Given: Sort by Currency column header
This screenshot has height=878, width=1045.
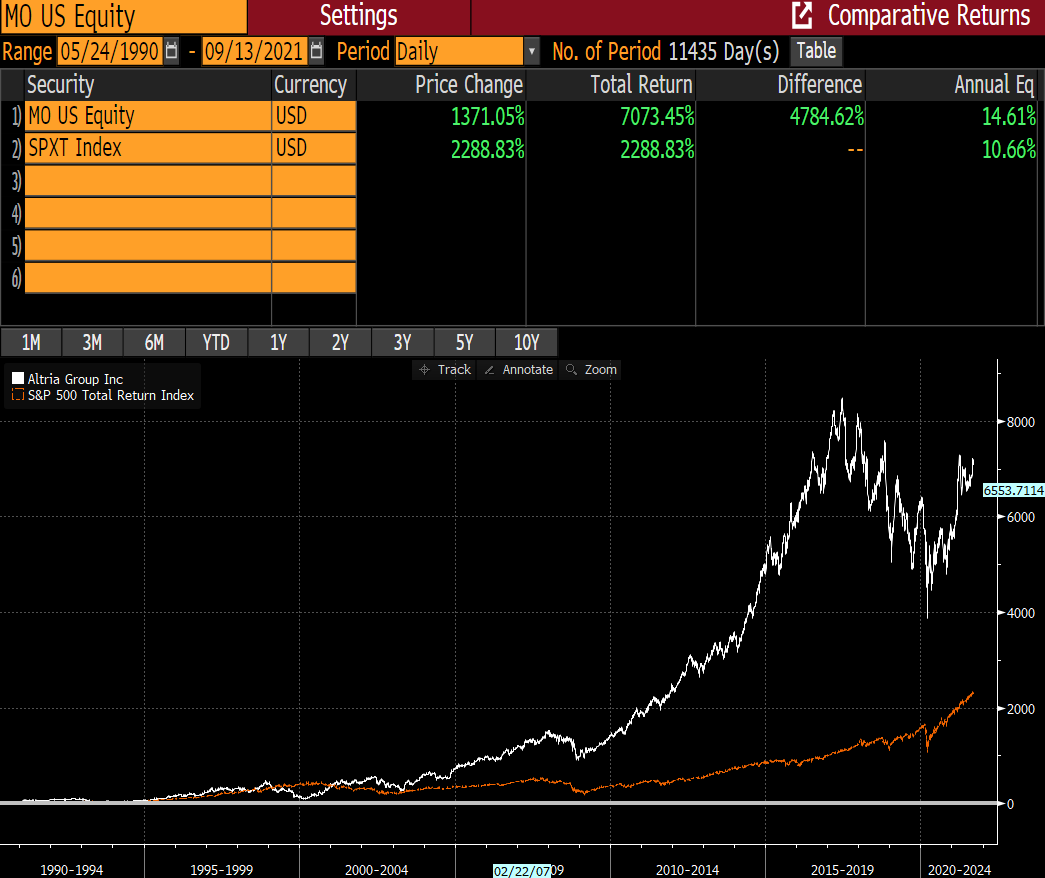Looking at the screenshot, I should (314, 85).
